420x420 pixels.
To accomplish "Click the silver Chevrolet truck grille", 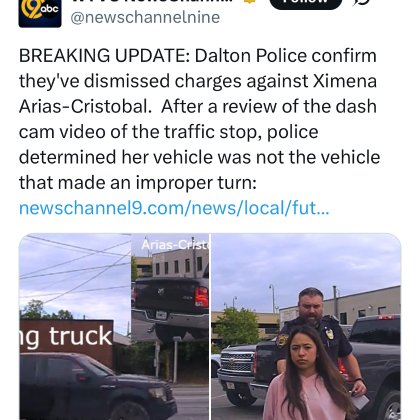I will click(x=236, y=362).
